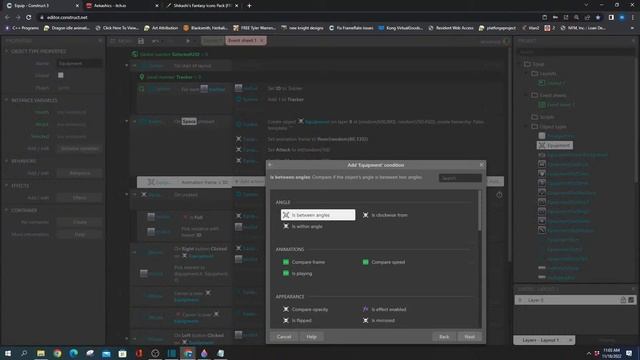640x360 pixels.
Task: Collapse the 'On created' event
Action: (127, 195)
